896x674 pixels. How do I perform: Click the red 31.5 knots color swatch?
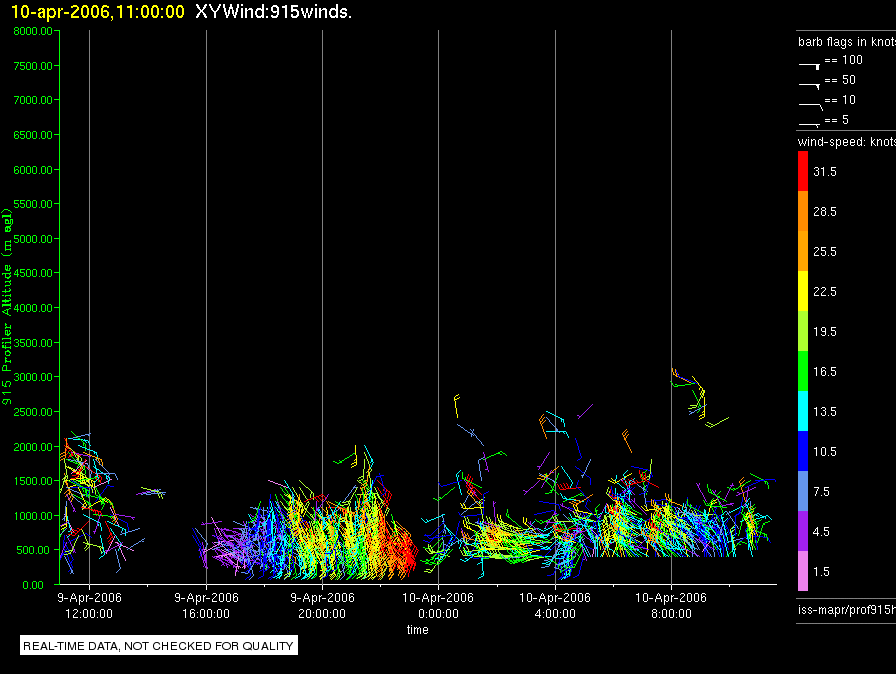(x=803, y=171)
